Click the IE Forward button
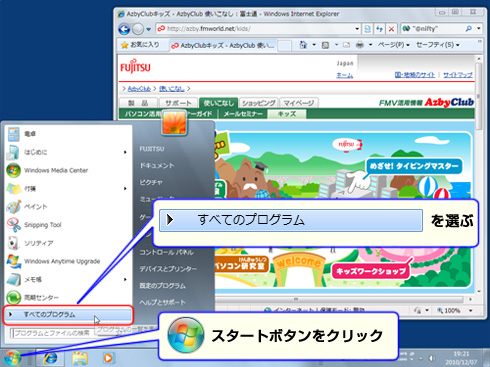The width and height of the screenshot is (490, 367). 138,29
